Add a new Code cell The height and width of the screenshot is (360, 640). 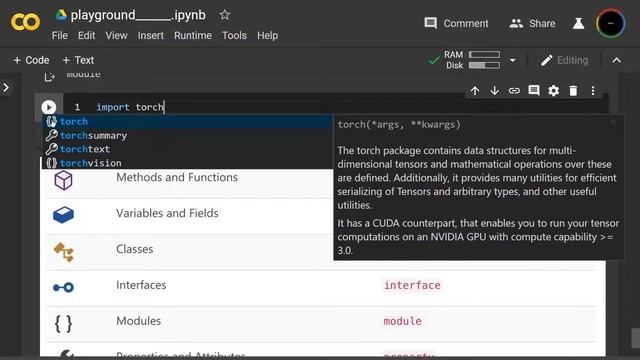[x=31, y=60]
